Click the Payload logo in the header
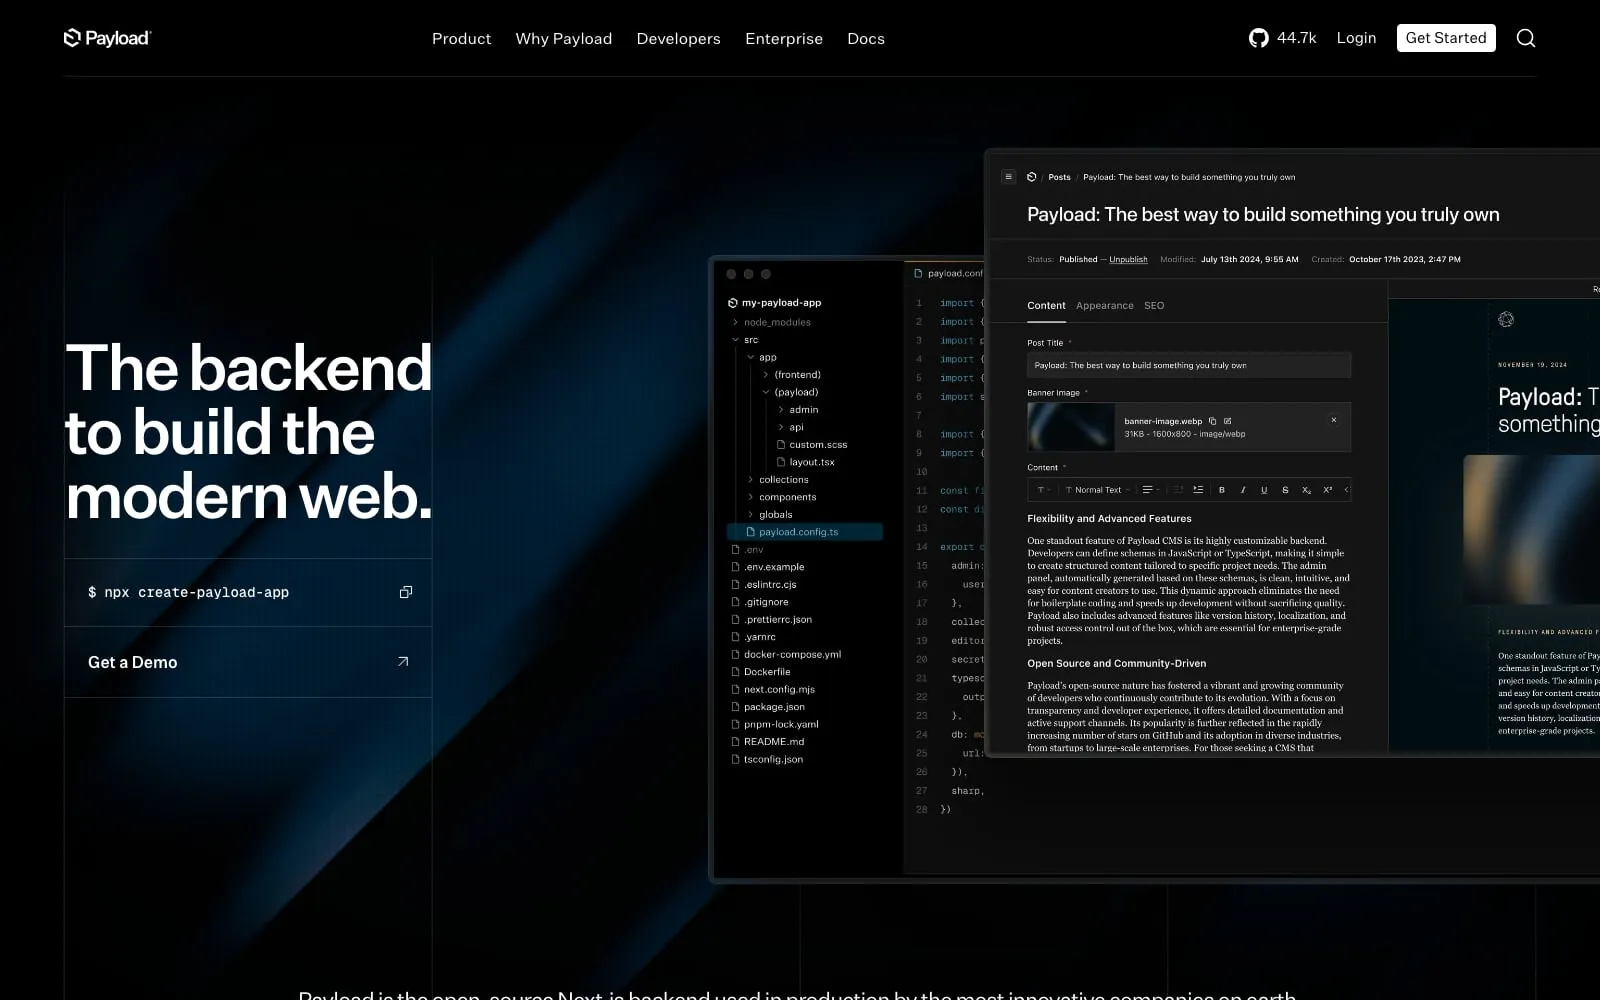Viewport: 1600px width, 1000px height. click(x=107, y=38)
